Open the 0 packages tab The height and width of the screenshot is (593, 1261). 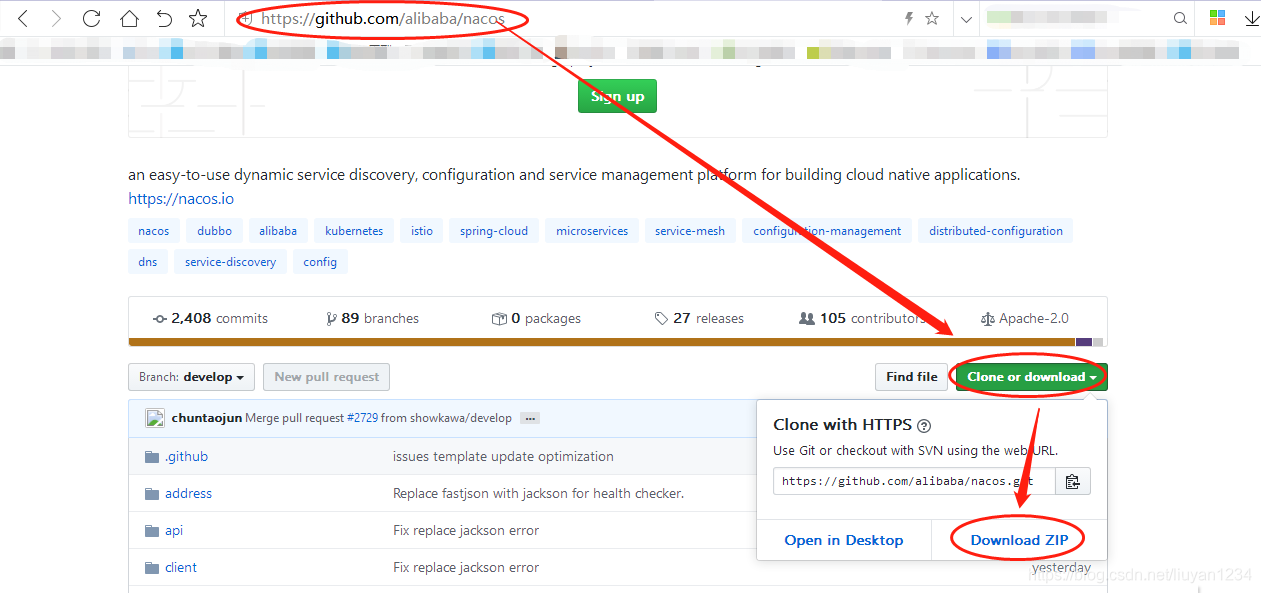tap(536, 318)
